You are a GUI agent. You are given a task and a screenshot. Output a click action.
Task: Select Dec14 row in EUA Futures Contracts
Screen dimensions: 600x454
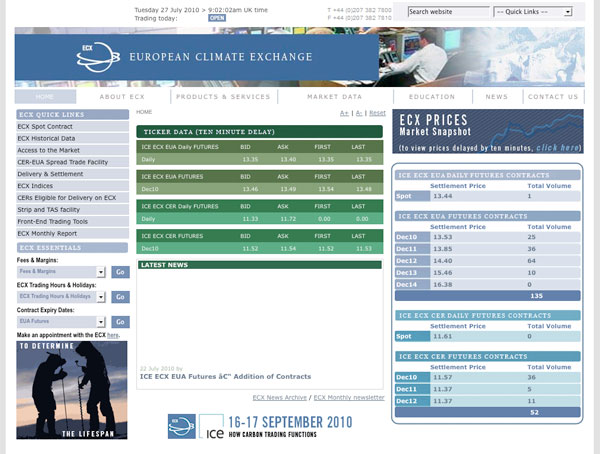[x=488, y=284]
